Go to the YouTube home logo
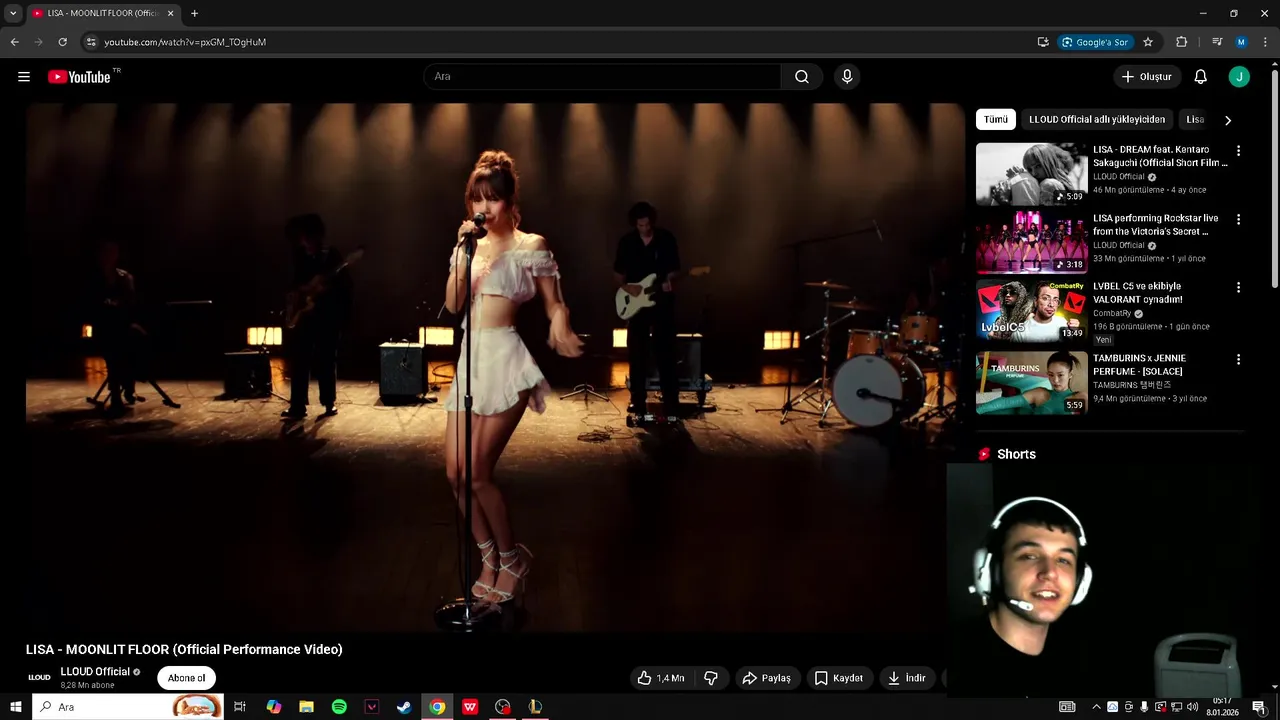 (x=79, y=77)
